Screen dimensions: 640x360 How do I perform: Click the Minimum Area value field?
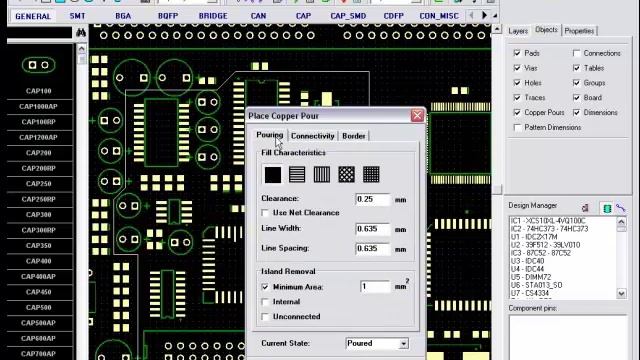coord(375,287)
